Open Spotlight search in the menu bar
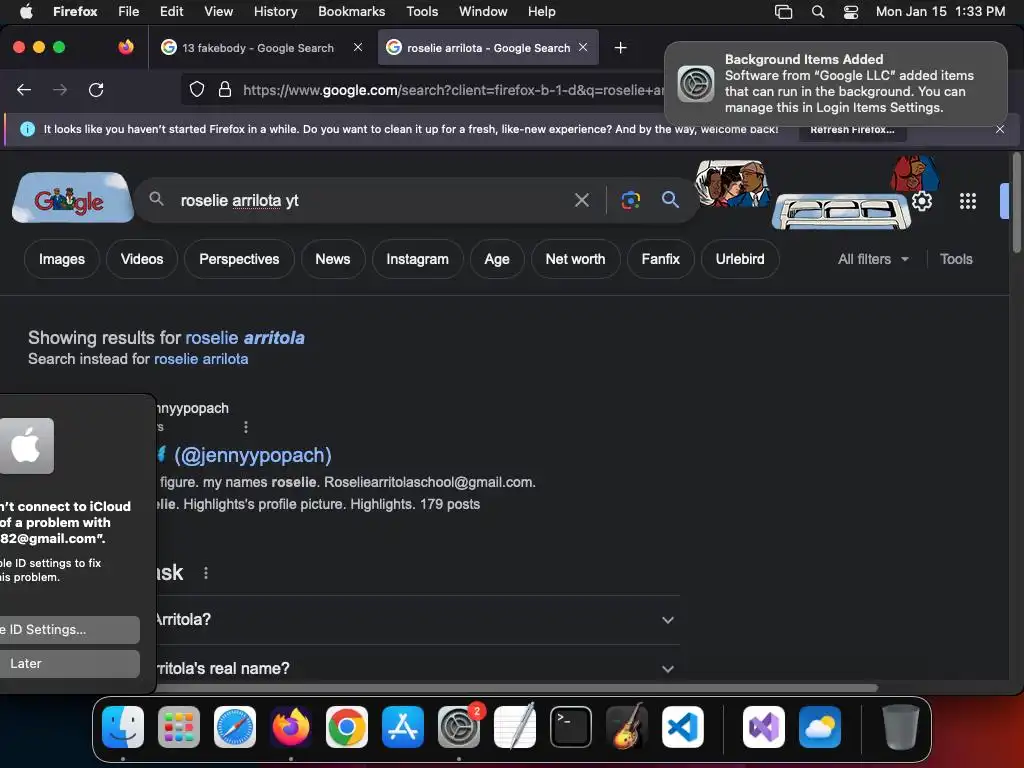The height and width of the screenshot is (768, 1024). click(818, 12)
